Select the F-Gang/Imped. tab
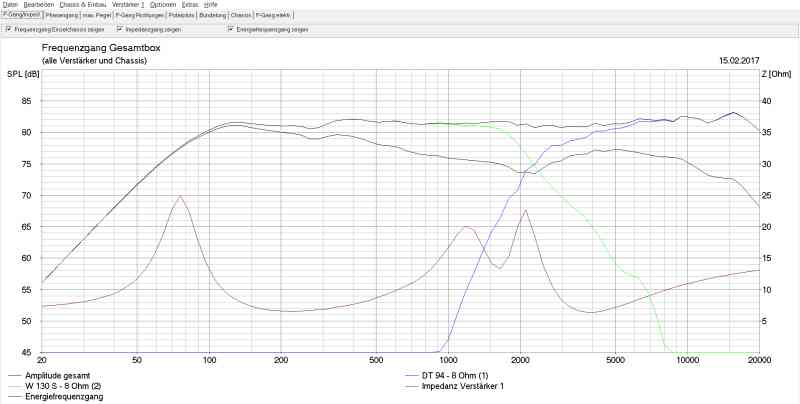 pos(22,15)
